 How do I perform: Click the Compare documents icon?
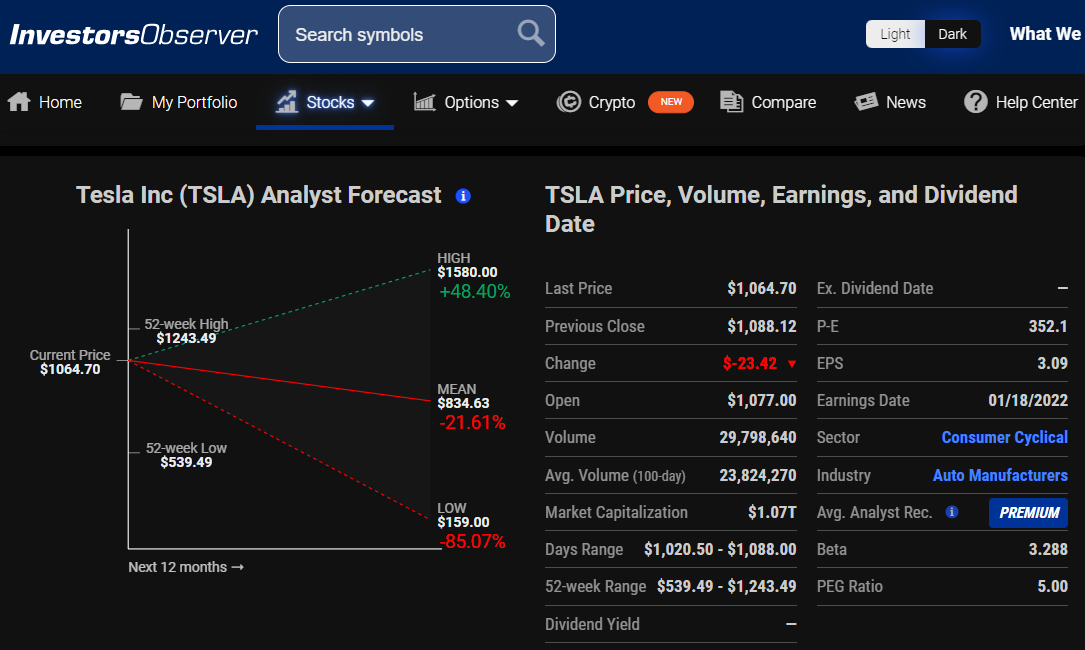click(x=731, y=102)
